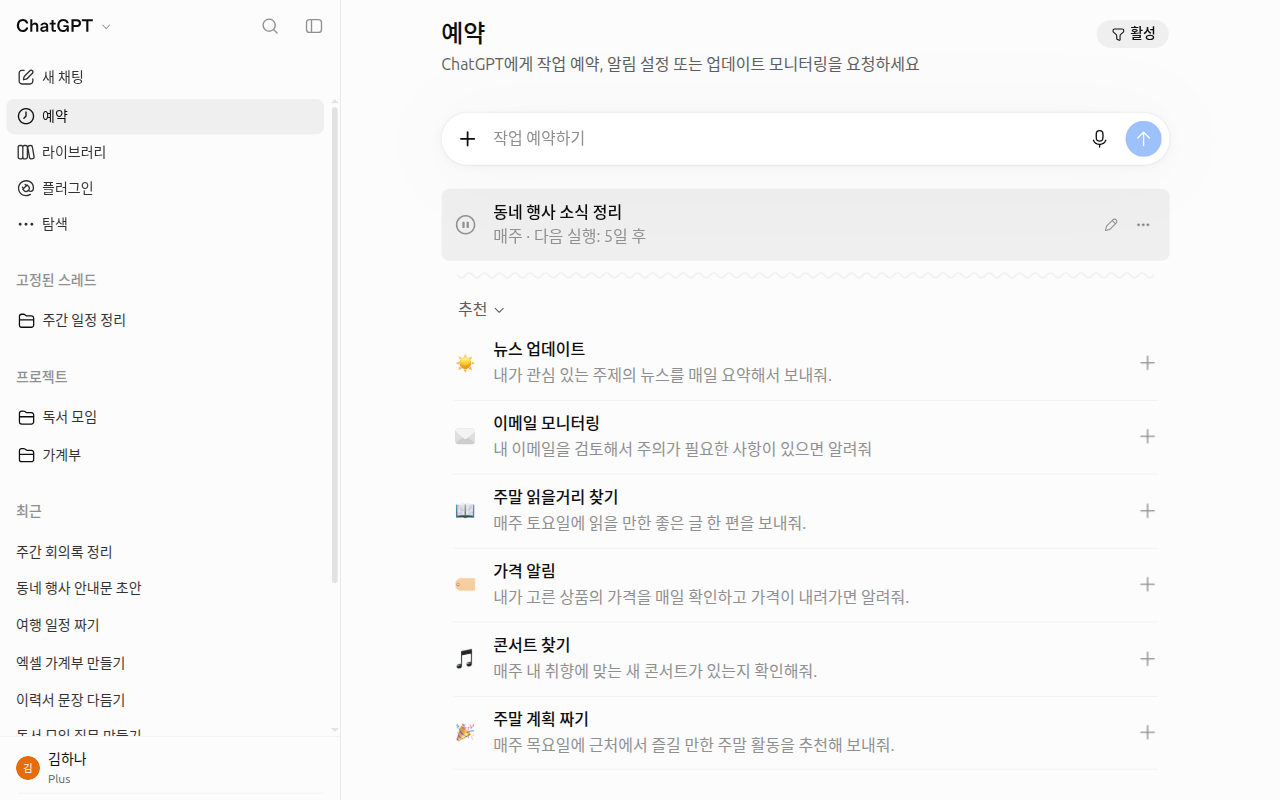
Task: Pause the 동네 행사 소식 정리 task
Action: click(465, 225)
